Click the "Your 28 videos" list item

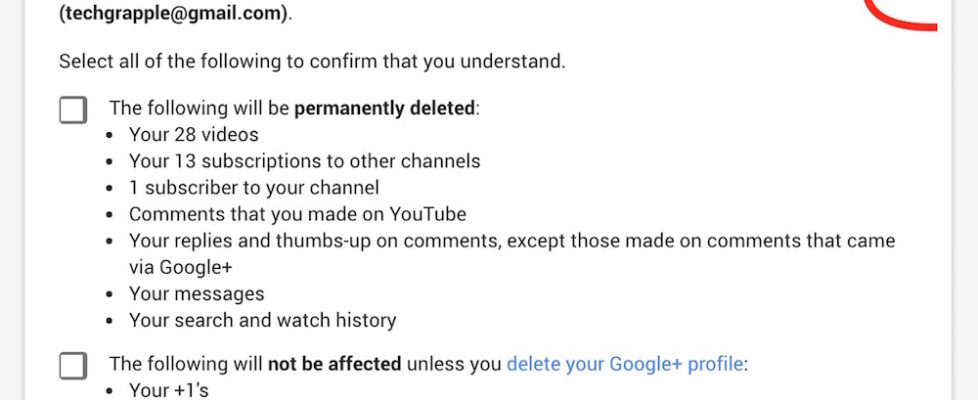pos(194,134)
